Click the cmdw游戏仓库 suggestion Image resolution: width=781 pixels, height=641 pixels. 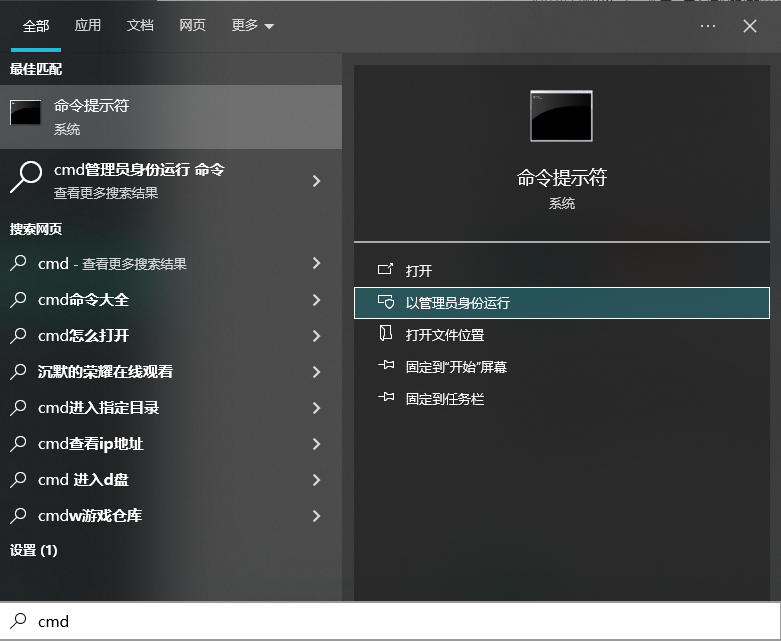[x=171, y=515]
